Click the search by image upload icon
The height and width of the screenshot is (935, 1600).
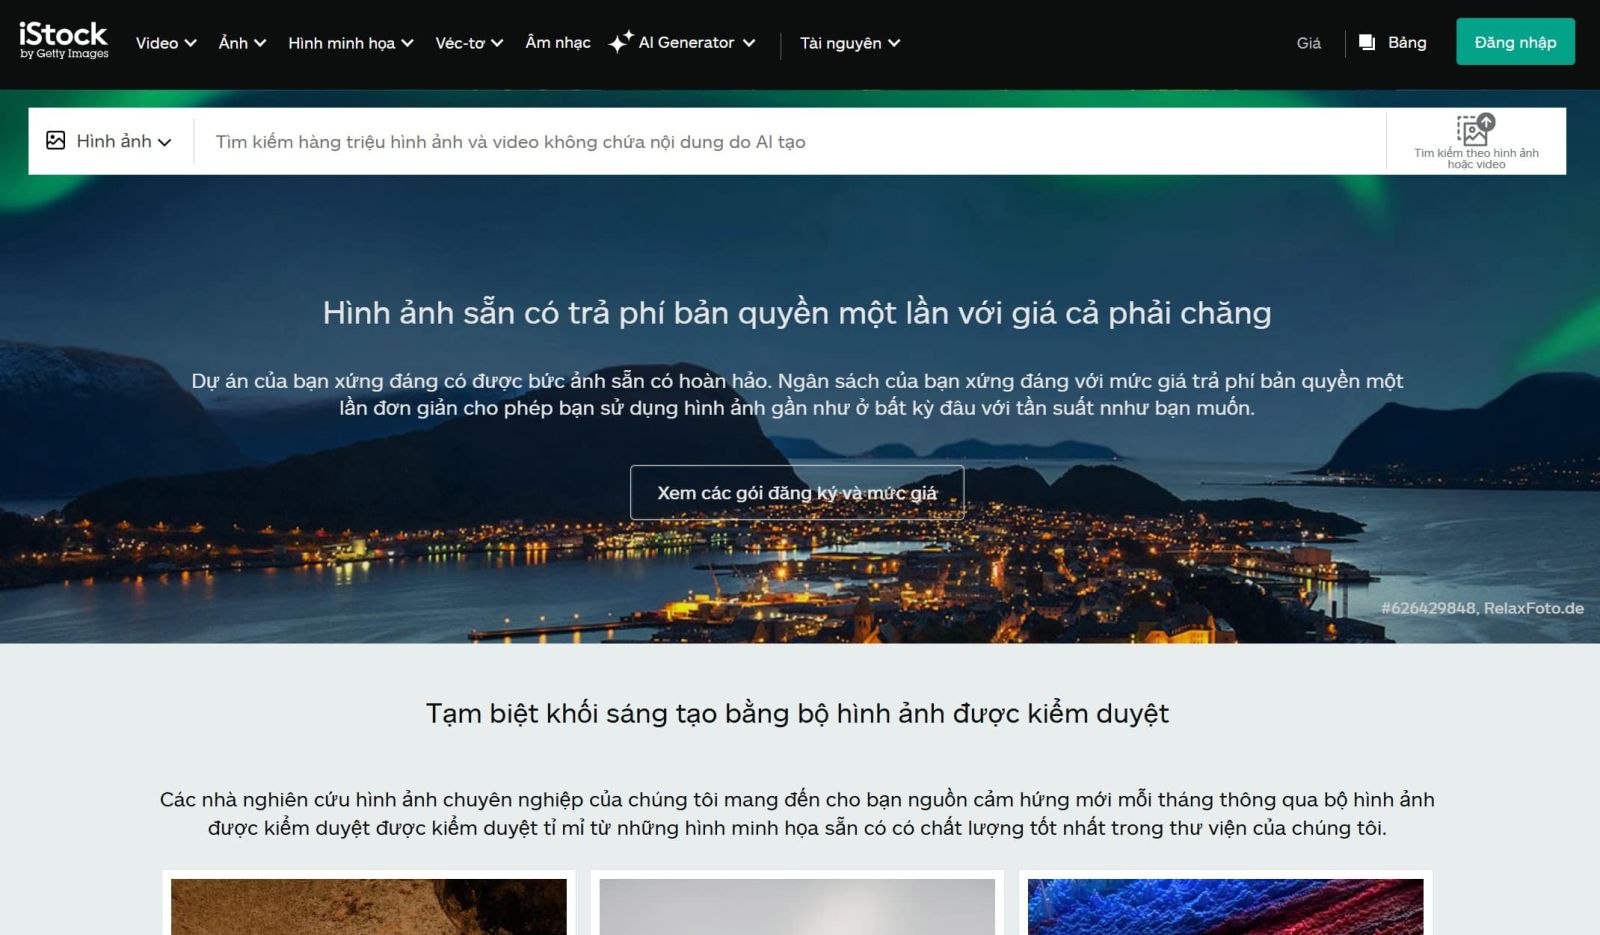pyautogui.click(x=1475, y=130)
